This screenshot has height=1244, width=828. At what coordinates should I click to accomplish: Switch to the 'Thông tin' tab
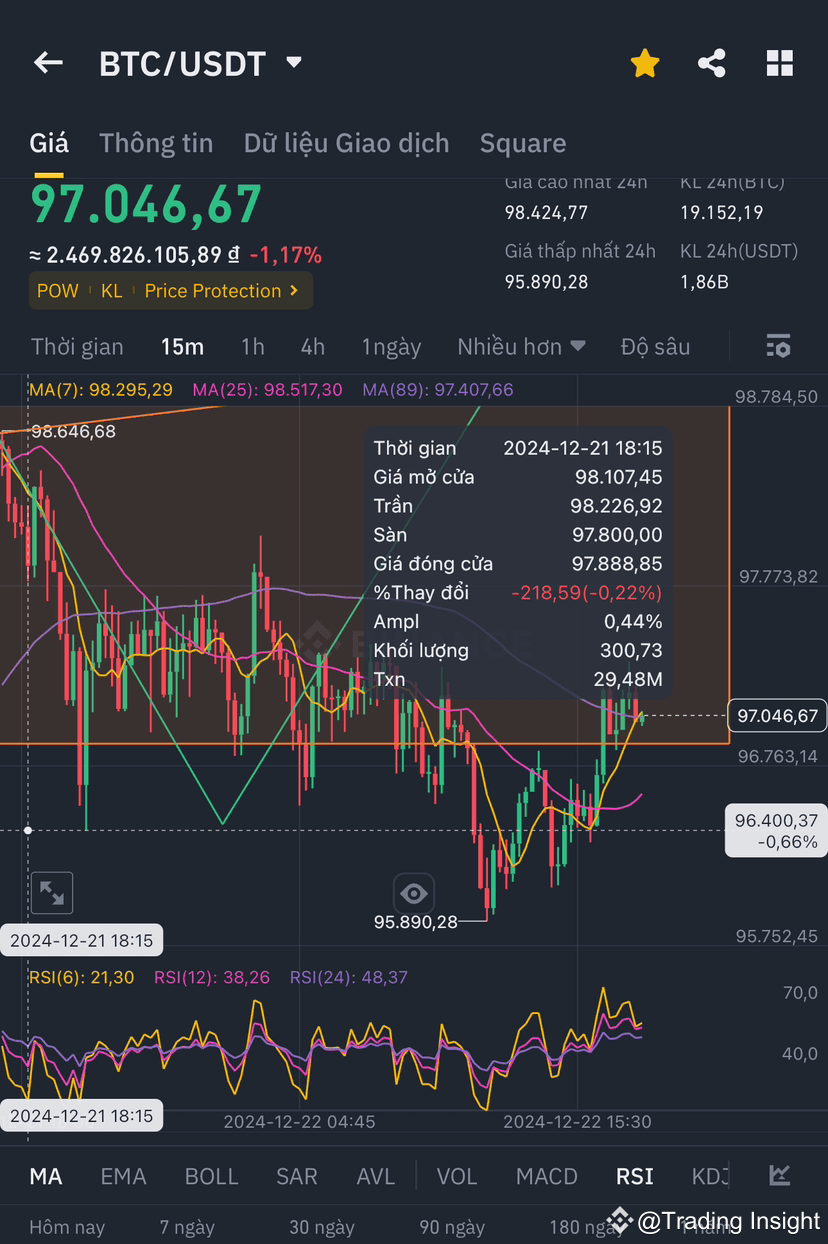pos(156,143)
